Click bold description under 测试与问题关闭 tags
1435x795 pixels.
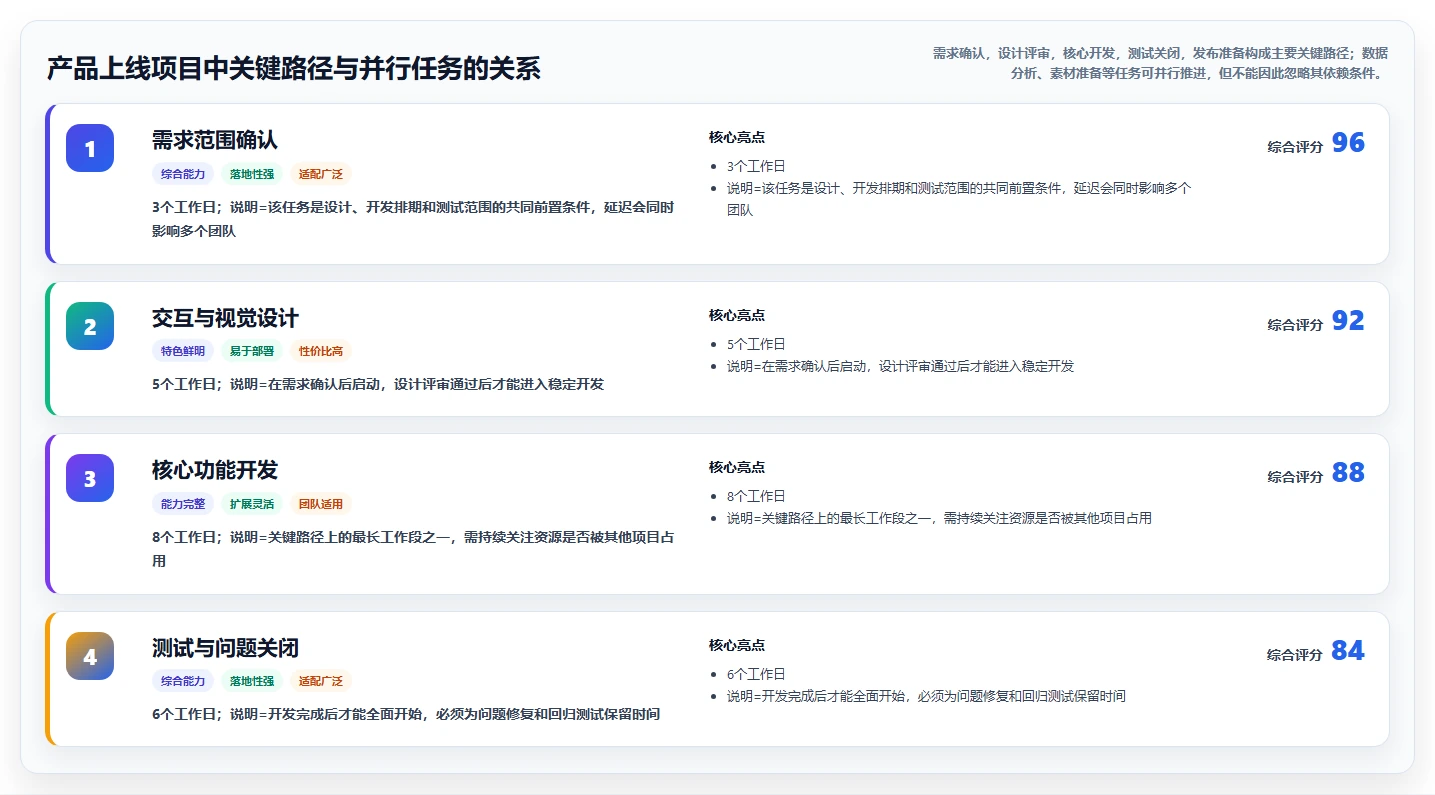click(x=406, y=714)
